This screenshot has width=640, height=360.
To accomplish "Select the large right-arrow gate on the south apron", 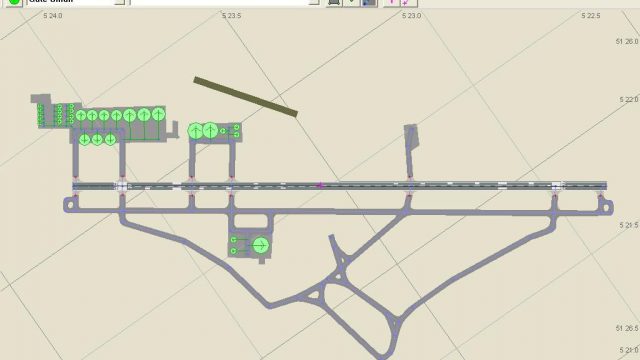I will [261, 245].
